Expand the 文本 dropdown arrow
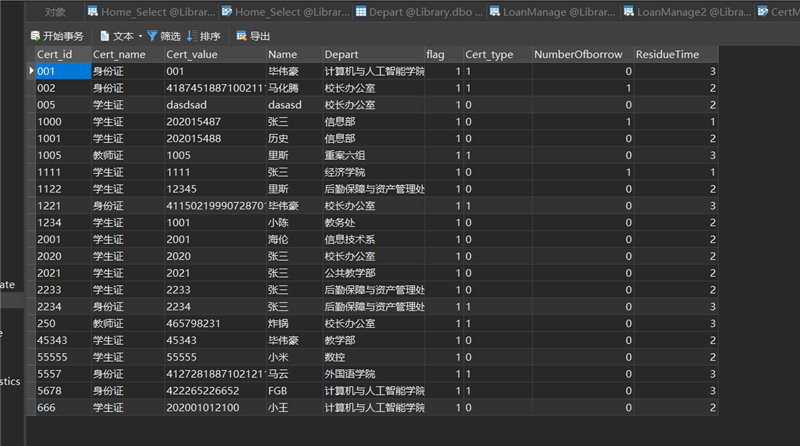 point(140,36)
